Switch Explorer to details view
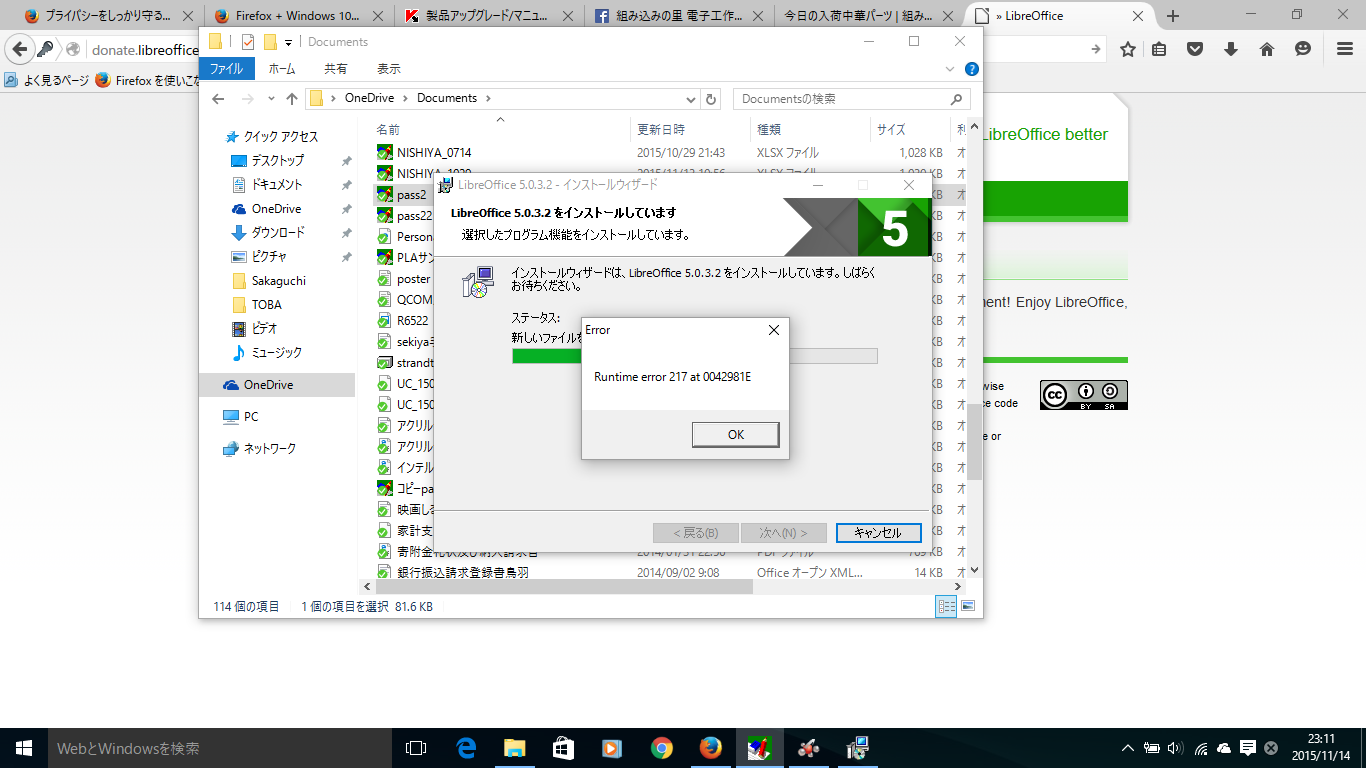Viewport: 1366px width, 768px height. [946, 606]
